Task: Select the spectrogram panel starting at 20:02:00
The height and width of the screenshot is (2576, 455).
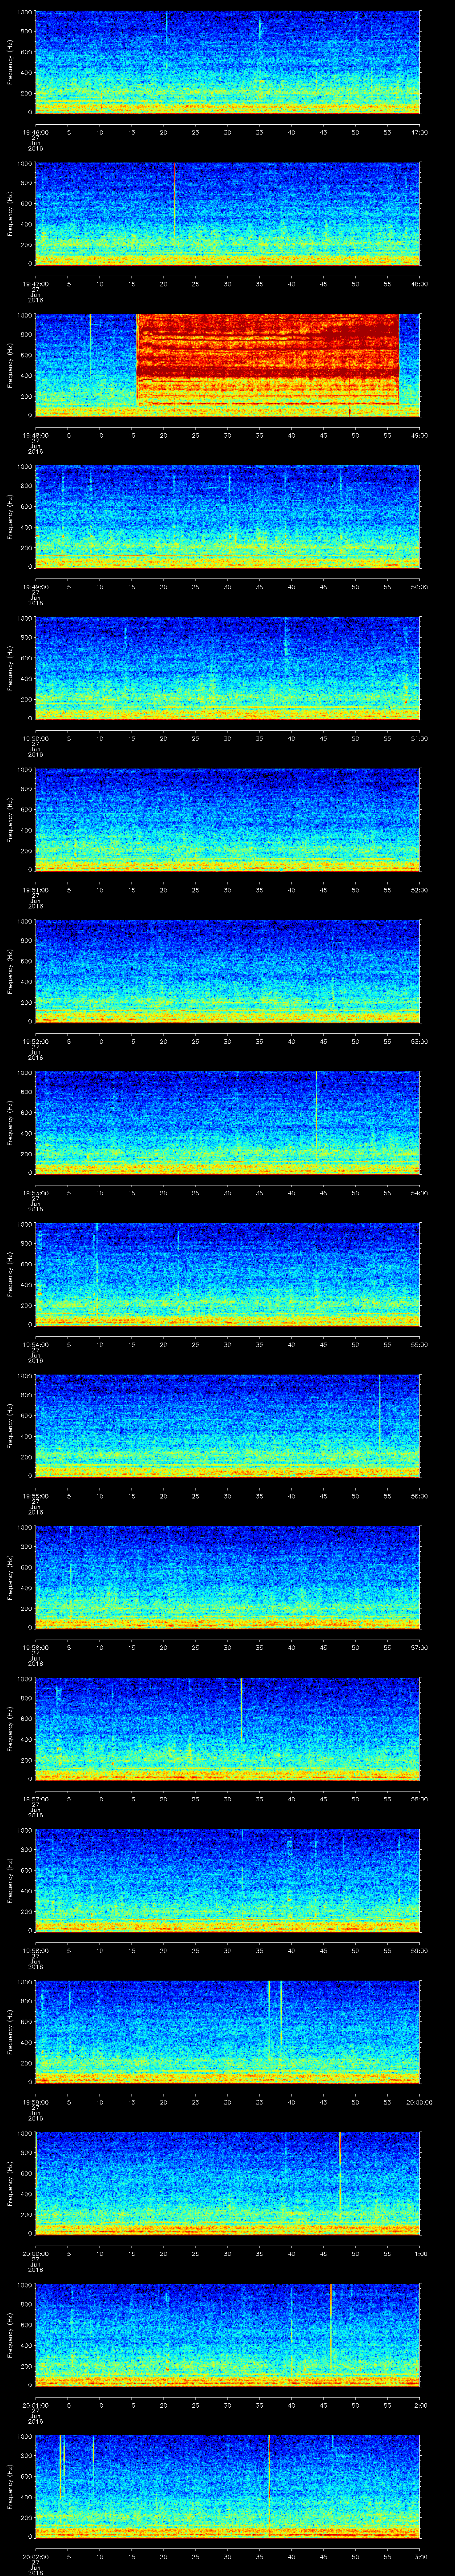Action: [227, 2487]
